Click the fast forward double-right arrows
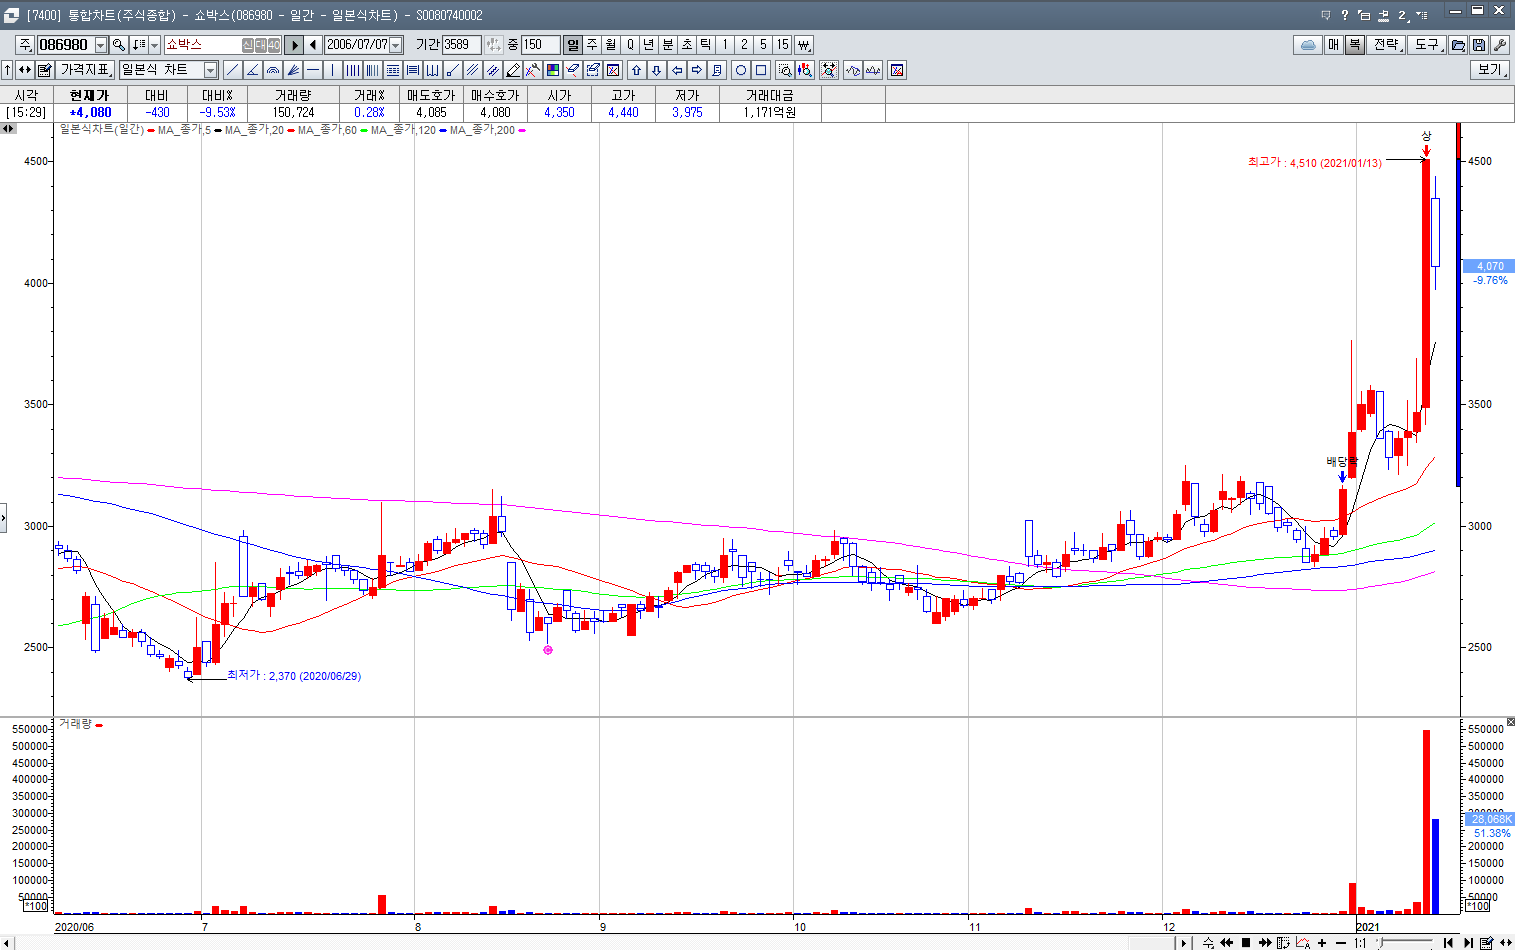 1265,942
